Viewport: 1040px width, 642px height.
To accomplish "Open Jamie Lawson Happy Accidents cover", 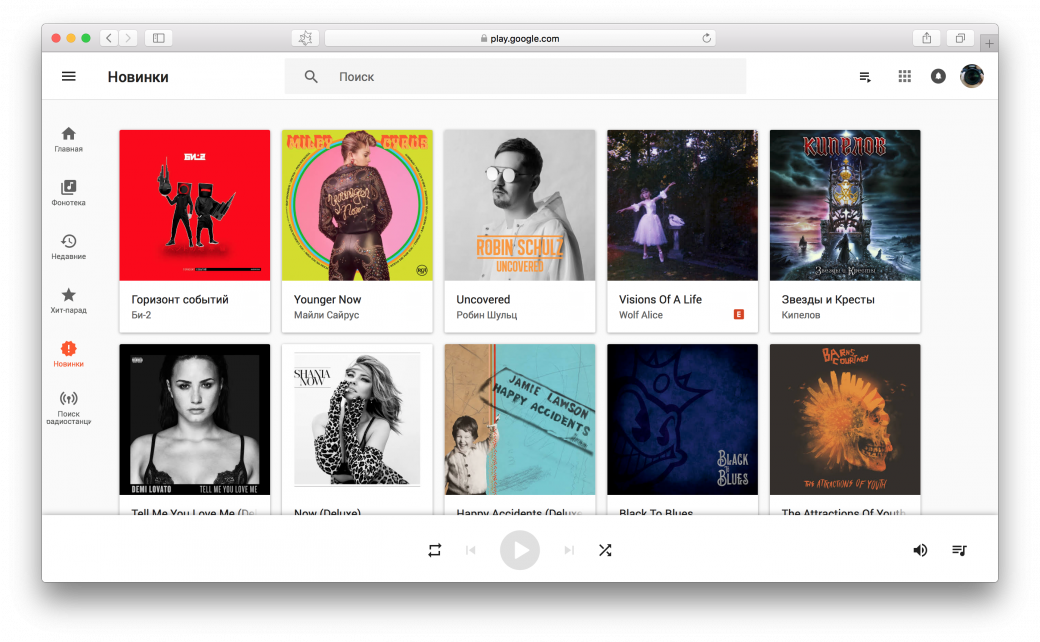I will (519, 419).
